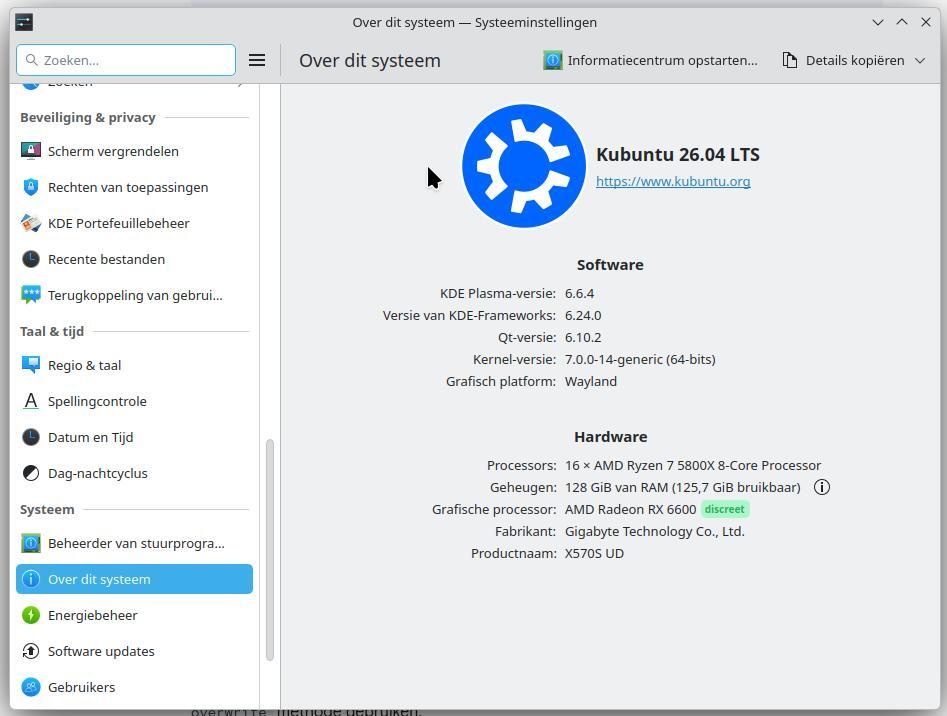
Task: Click the Informatiecentrum icon in the toolbar
Action: pyautogui.click(x=553, y=60)
